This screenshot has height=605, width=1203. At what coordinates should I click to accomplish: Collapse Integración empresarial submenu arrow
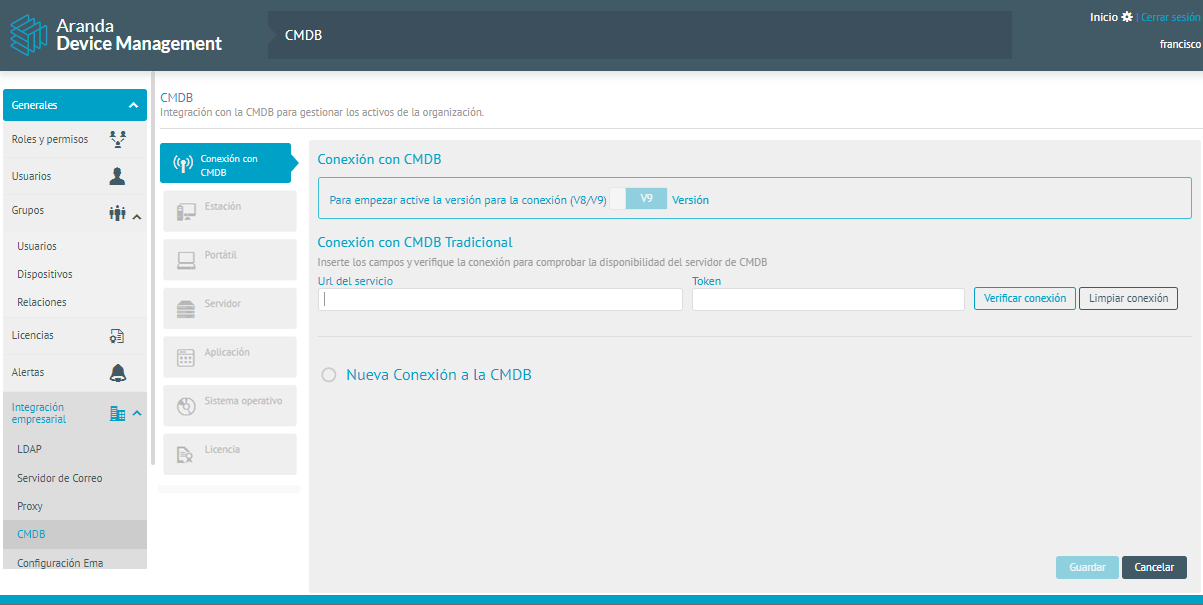tap(137, 414)
